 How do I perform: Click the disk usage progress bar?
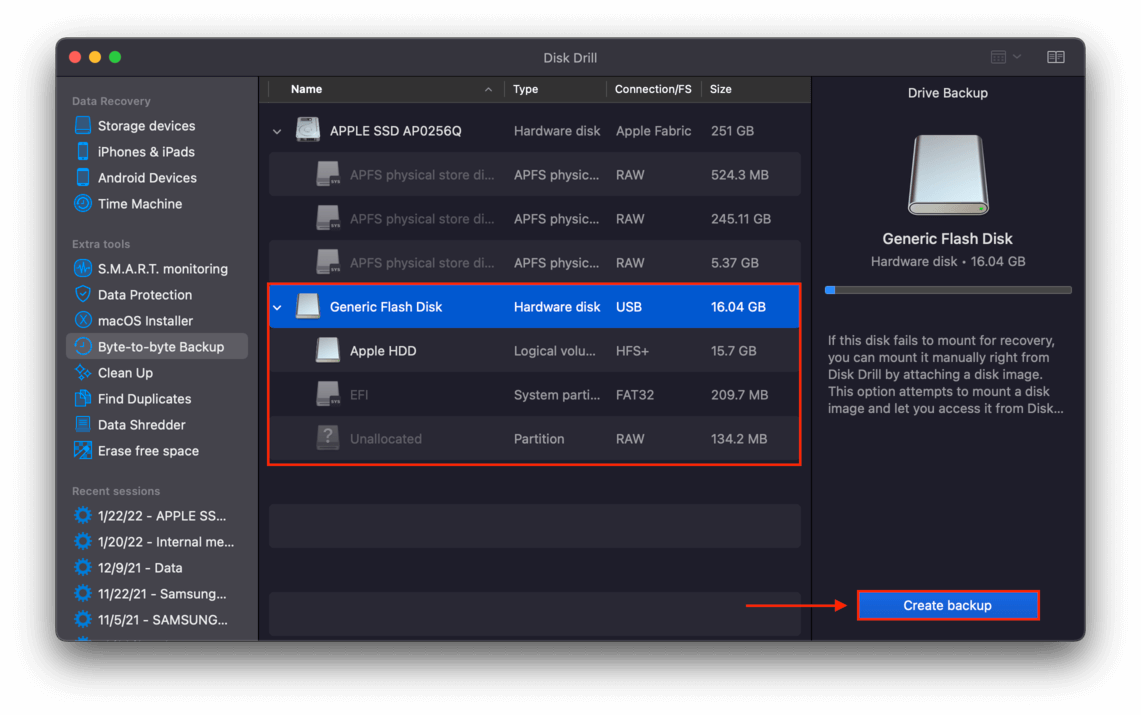pos(947,289)
